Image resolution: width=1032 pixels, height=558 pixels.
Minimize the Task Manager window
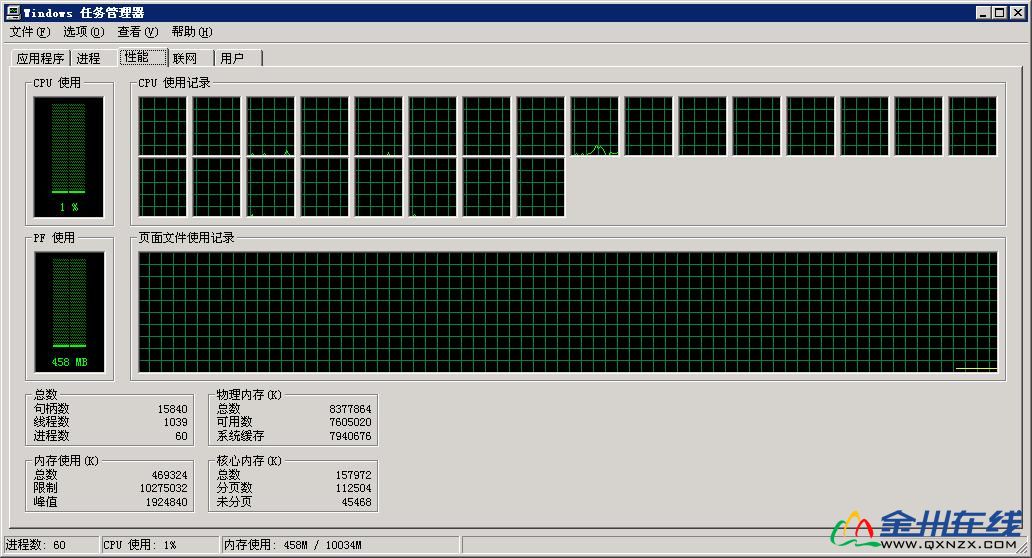pos(983,13)
